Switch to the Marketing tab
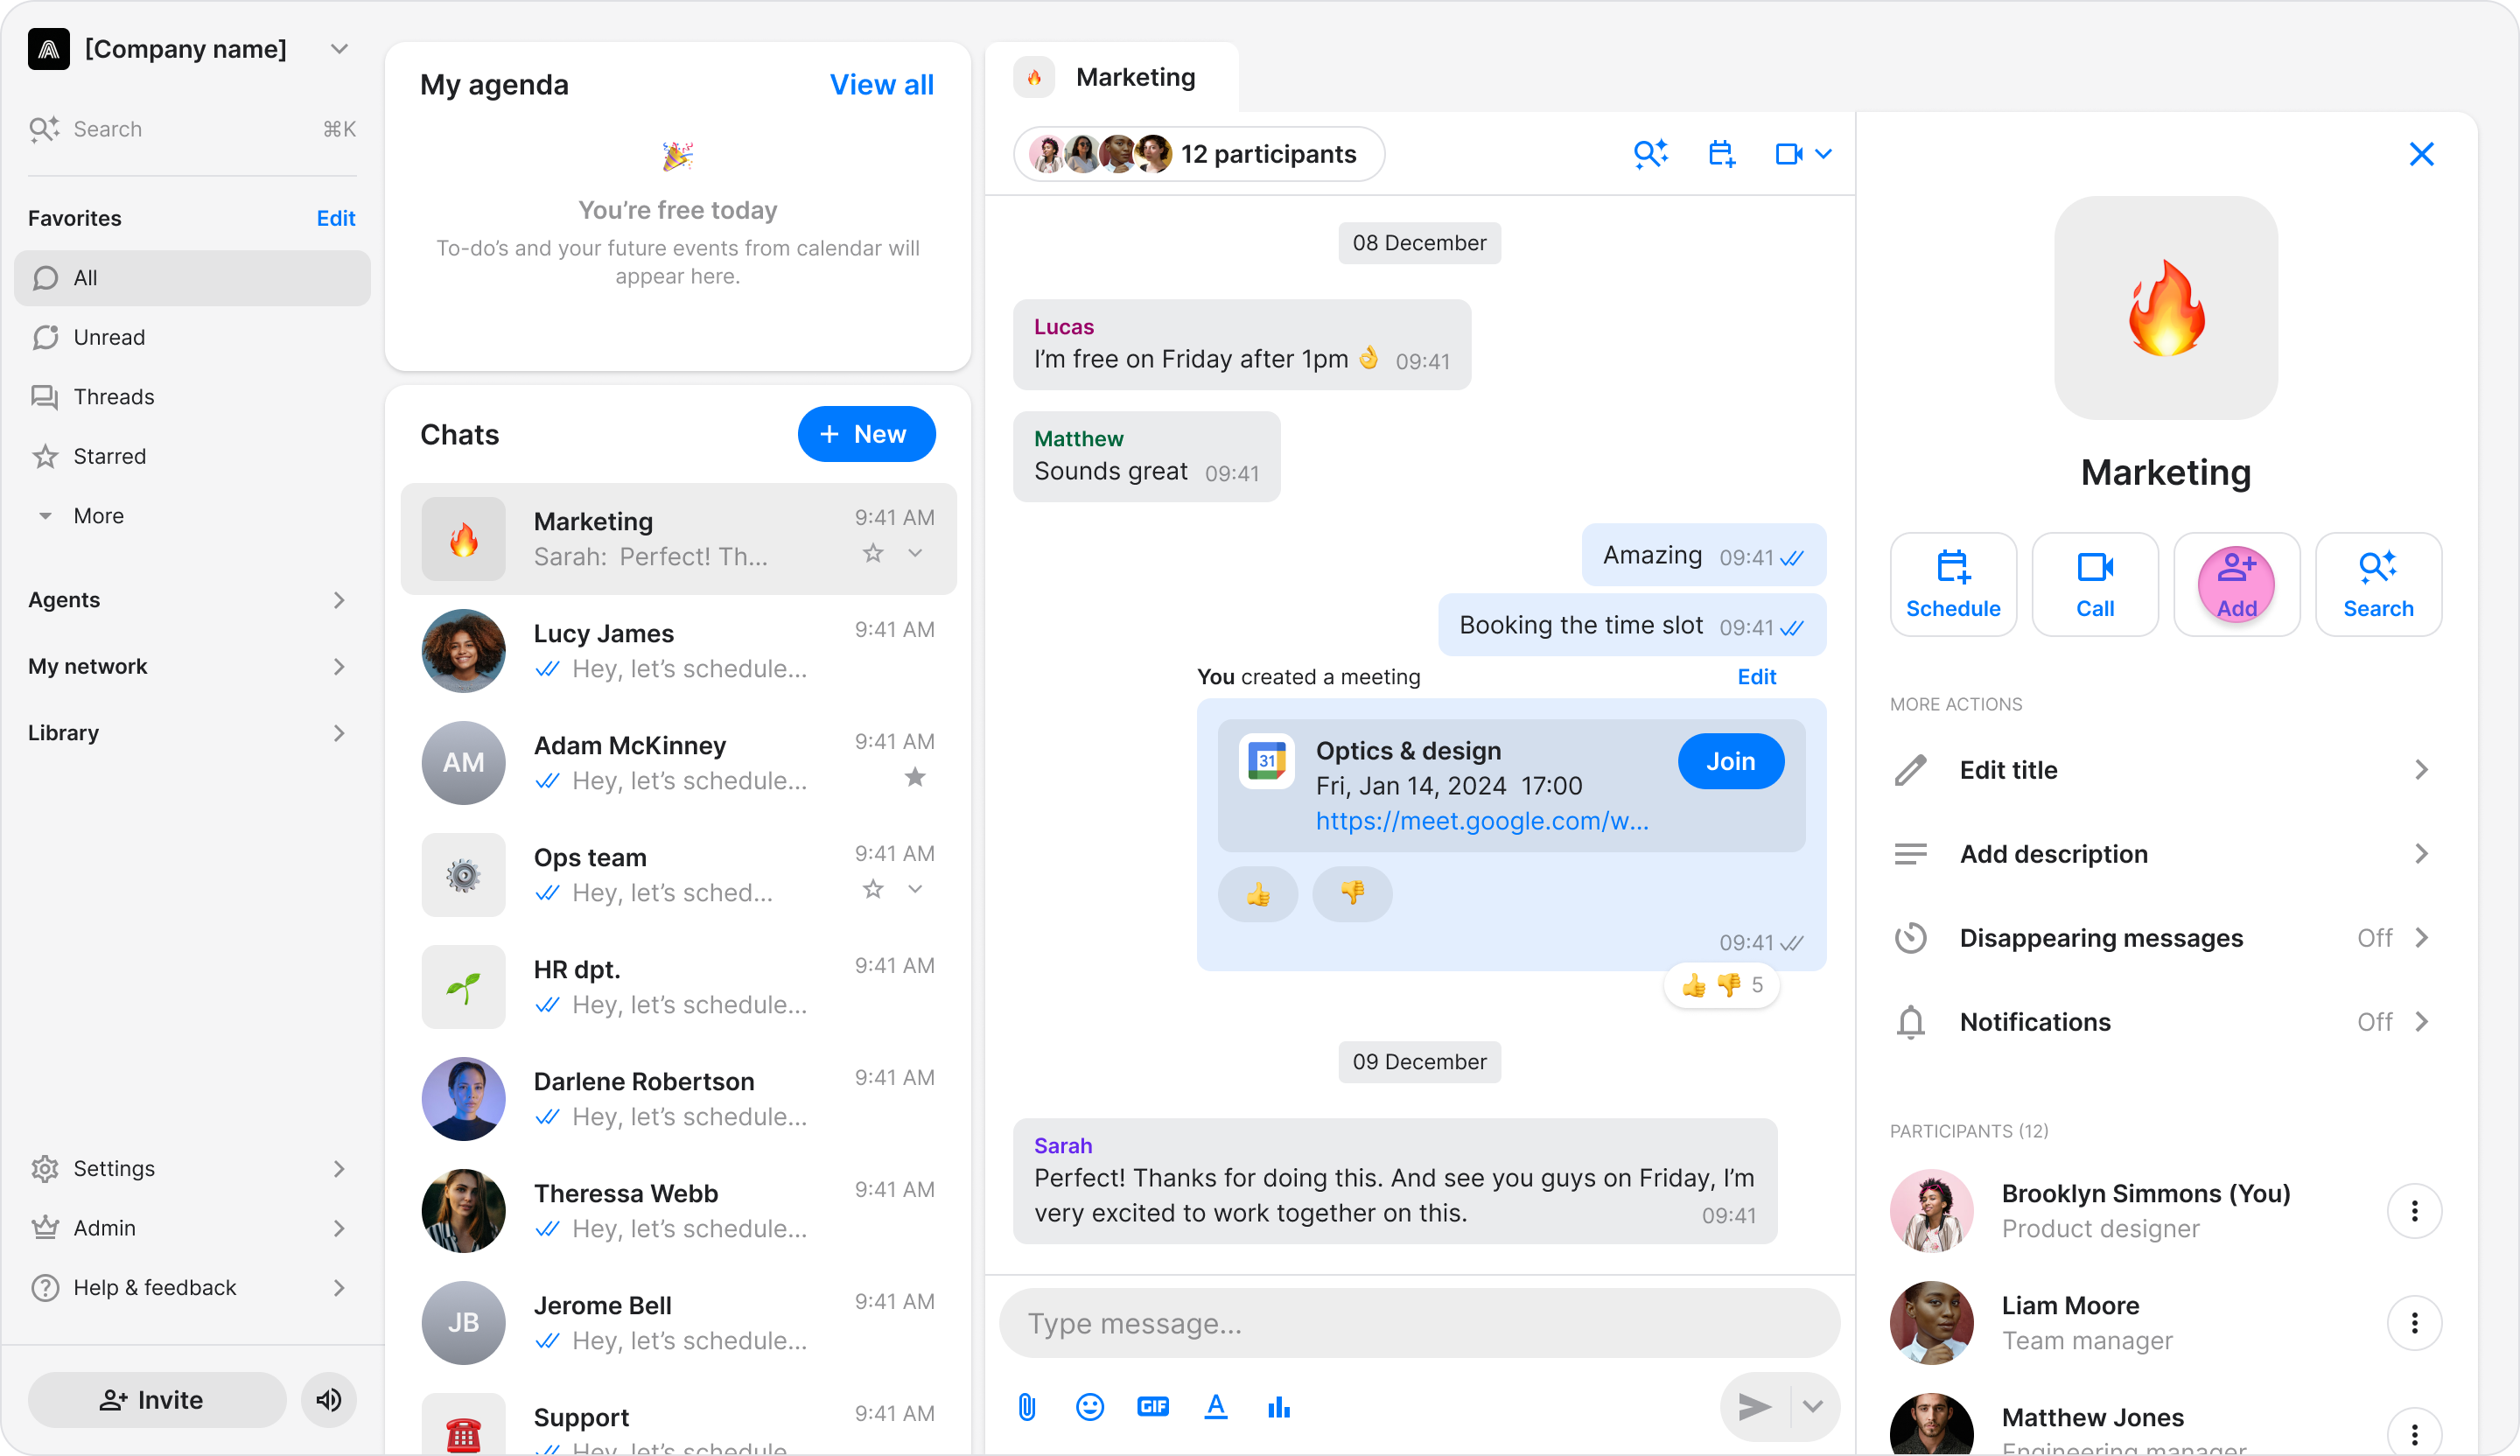Image resolution: width=2520 pixels, height=1456 pixels. [1112, 77]
